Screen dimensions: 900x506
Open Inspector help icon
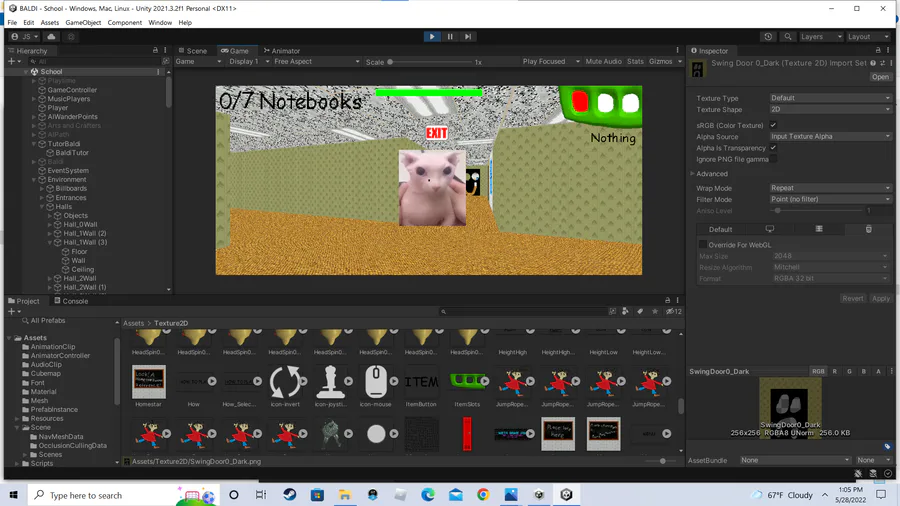click(873, 63)
